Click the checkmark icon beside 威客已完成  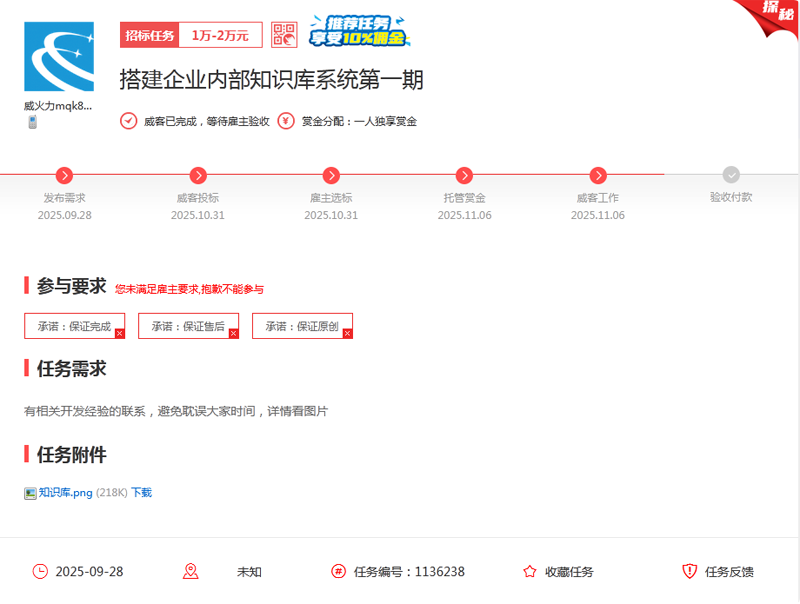click(x=128, y=120)
